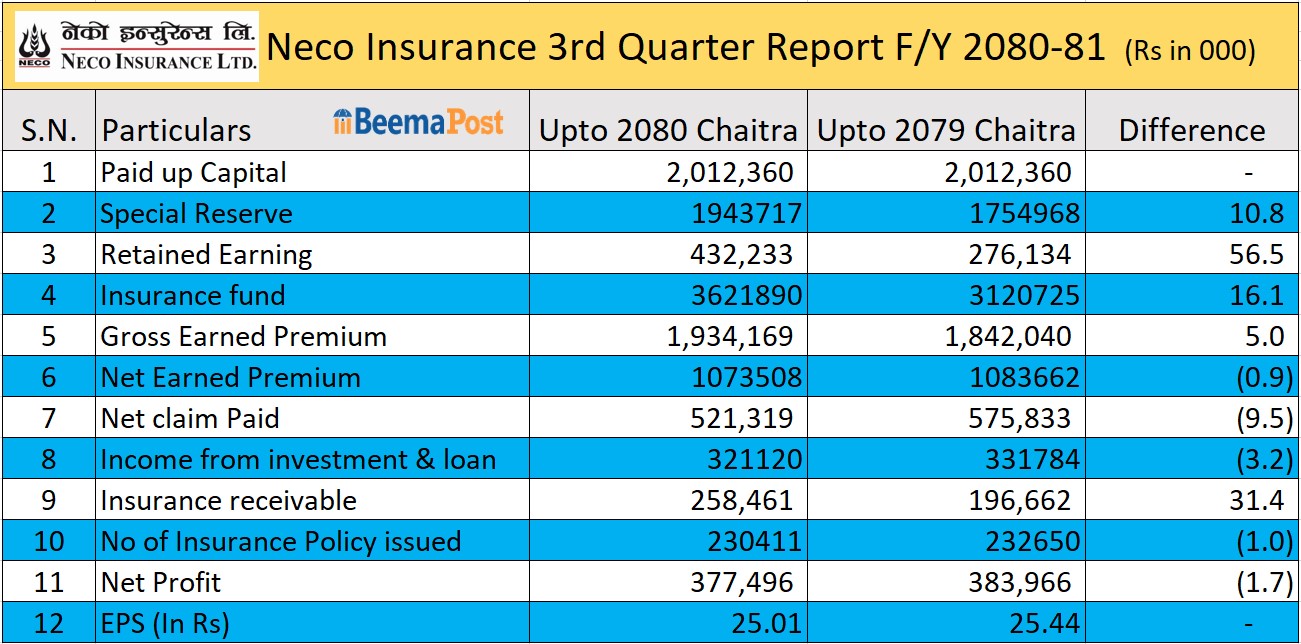1301x644 pixels.
Task: Click Net Earned Premium value 1083662
Action: 1012,377
